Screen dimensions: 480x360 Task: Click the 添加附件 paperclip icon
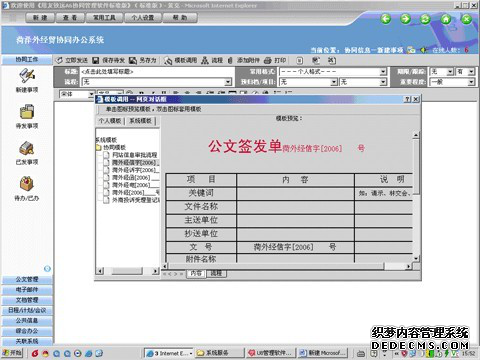click(x=230, y=60)
